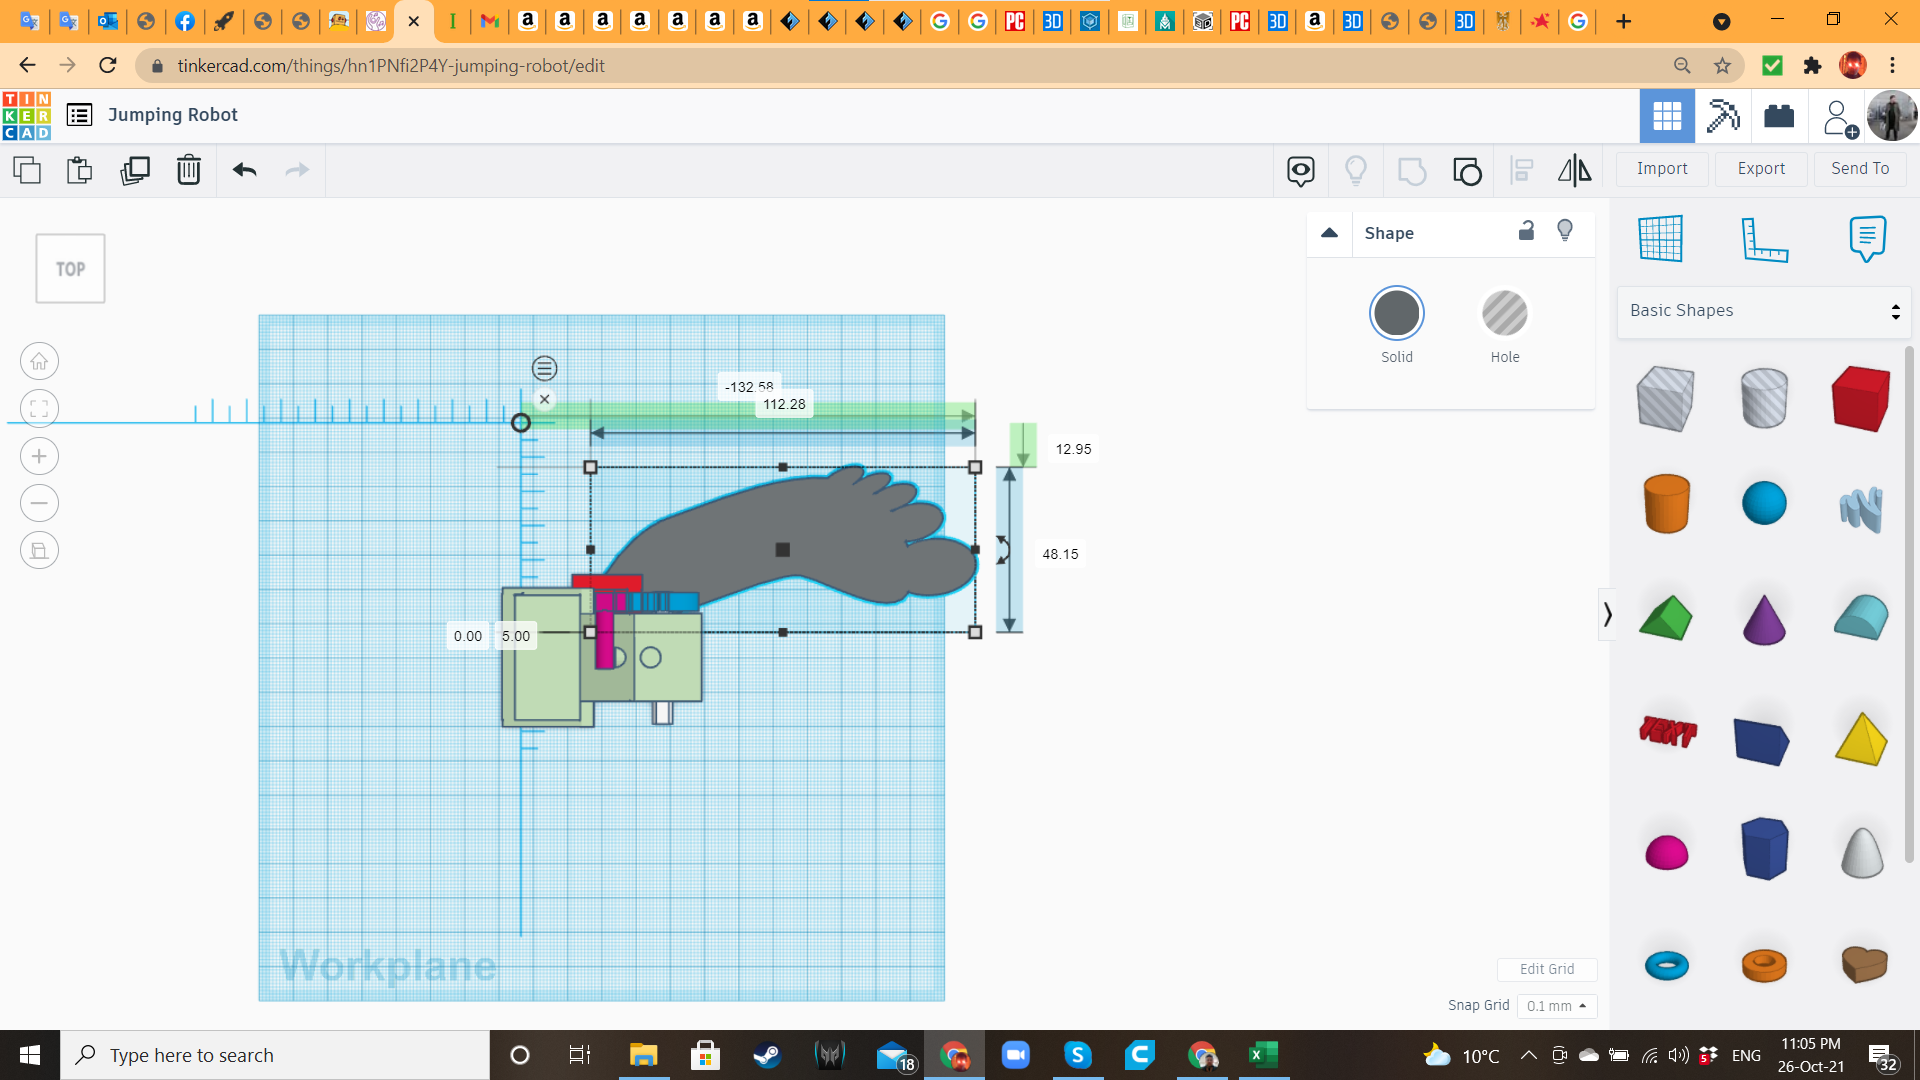Collapse the Shape panel with the arrow

(x=1329, y=233)
